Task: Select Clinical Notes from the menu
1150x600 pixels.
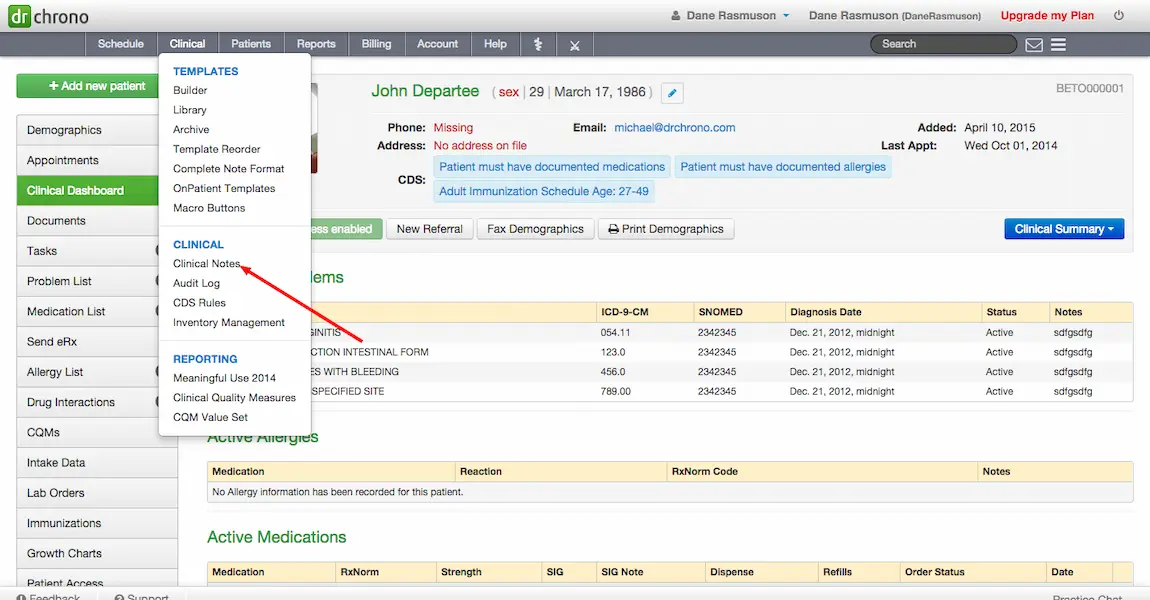Action: pos(207,263)
